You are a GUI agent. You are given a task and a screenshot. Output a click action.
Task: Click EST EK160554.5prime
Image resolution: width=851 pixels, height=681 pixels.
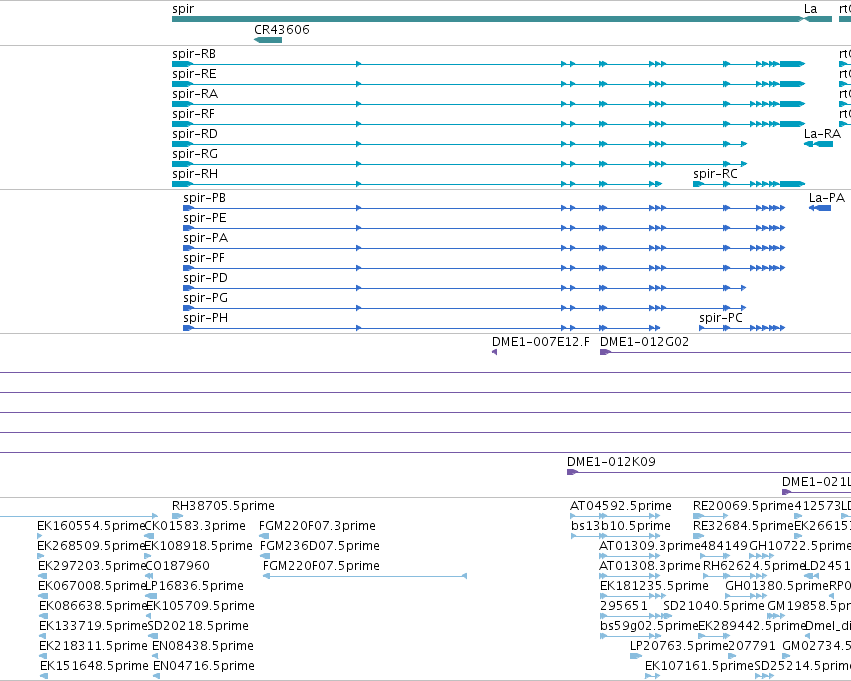tap(40, 536)
